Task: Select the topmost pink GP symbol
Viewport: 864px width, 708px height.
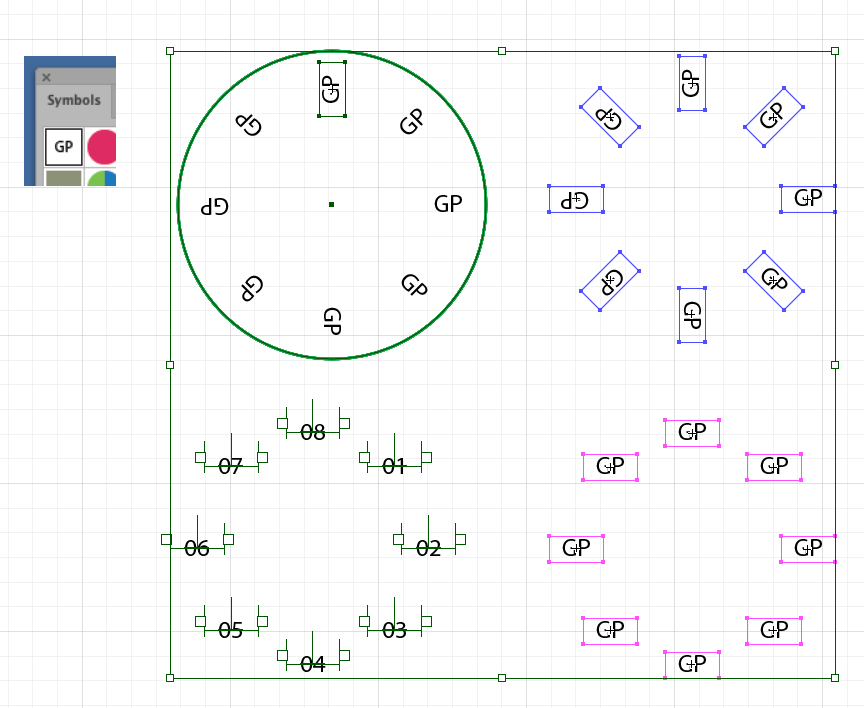Action: (x=691, y=433)
